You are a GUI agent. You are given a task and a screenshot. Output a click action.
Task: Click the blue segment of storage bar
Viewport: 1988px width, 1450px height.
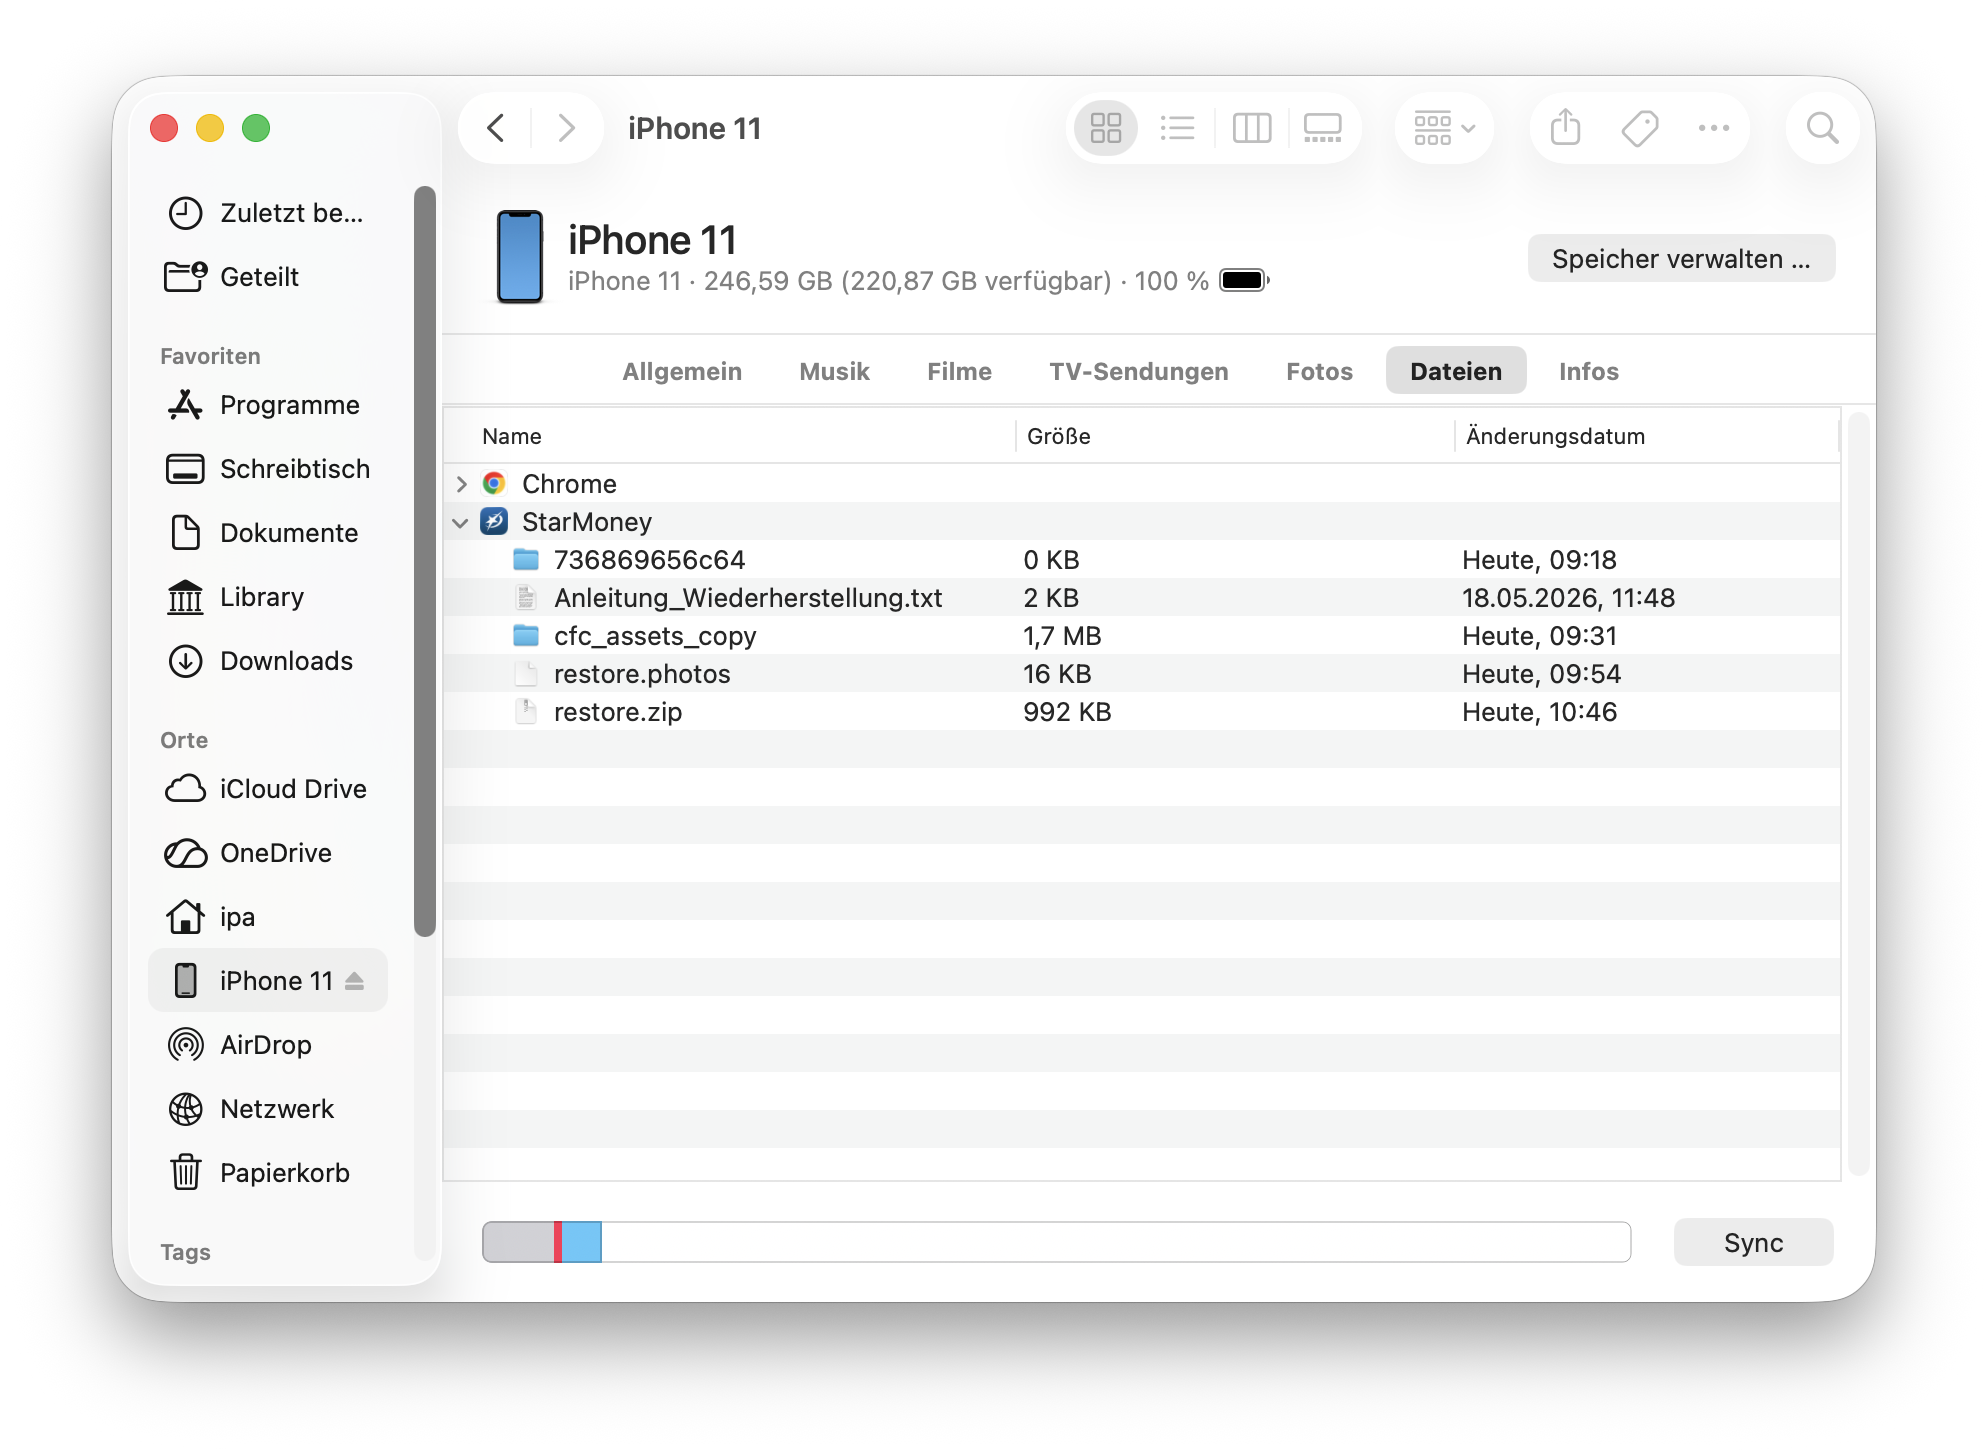(581, 1242)
